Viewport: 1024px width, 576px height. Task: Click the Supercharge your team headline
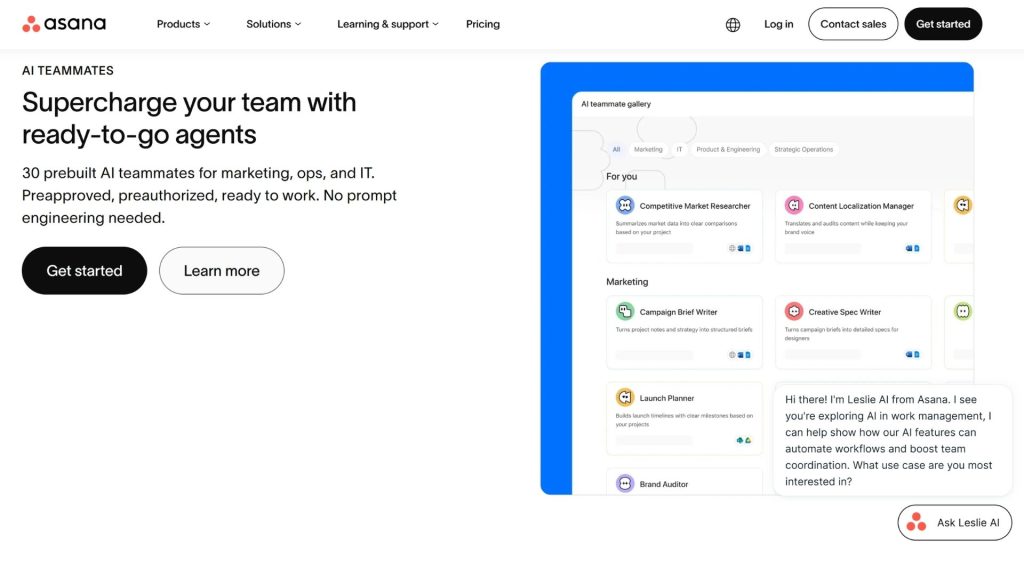point(189,118)
